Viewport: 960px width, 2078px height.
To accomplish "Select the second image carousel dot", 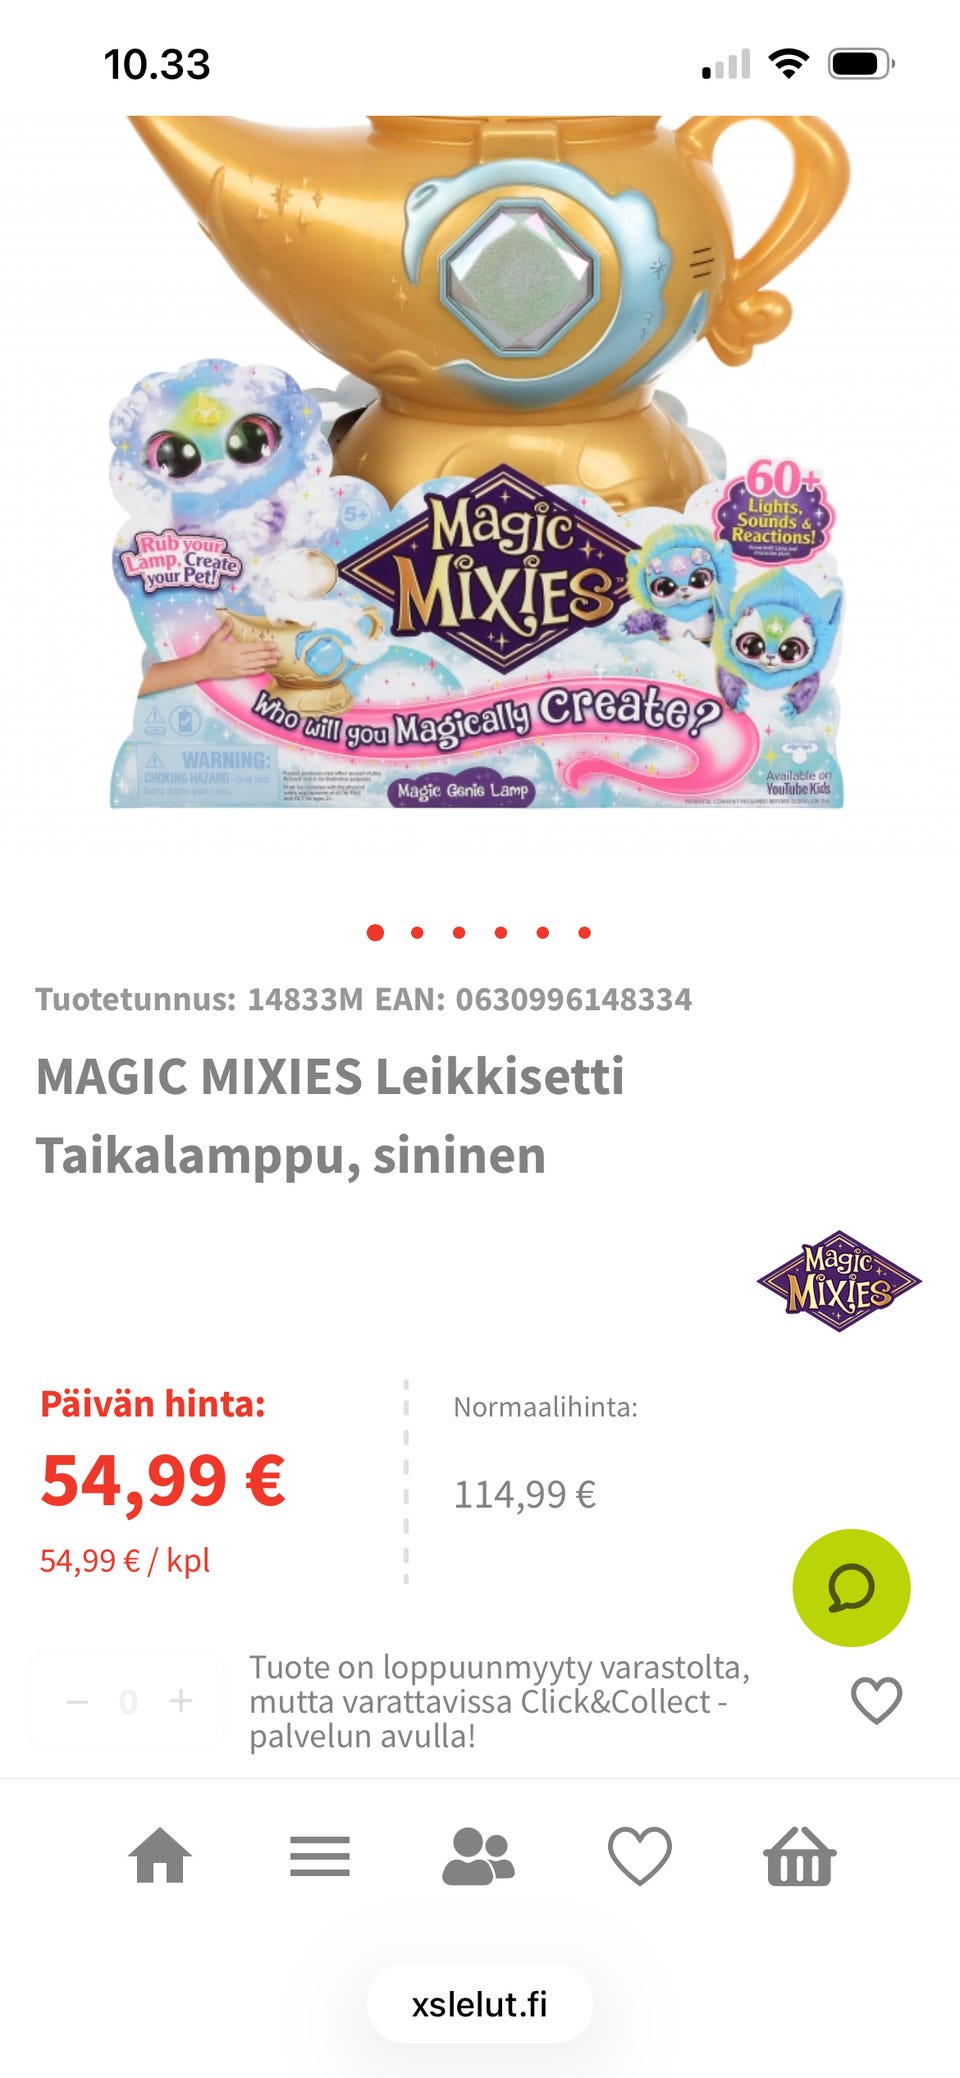I will (417, 933).
